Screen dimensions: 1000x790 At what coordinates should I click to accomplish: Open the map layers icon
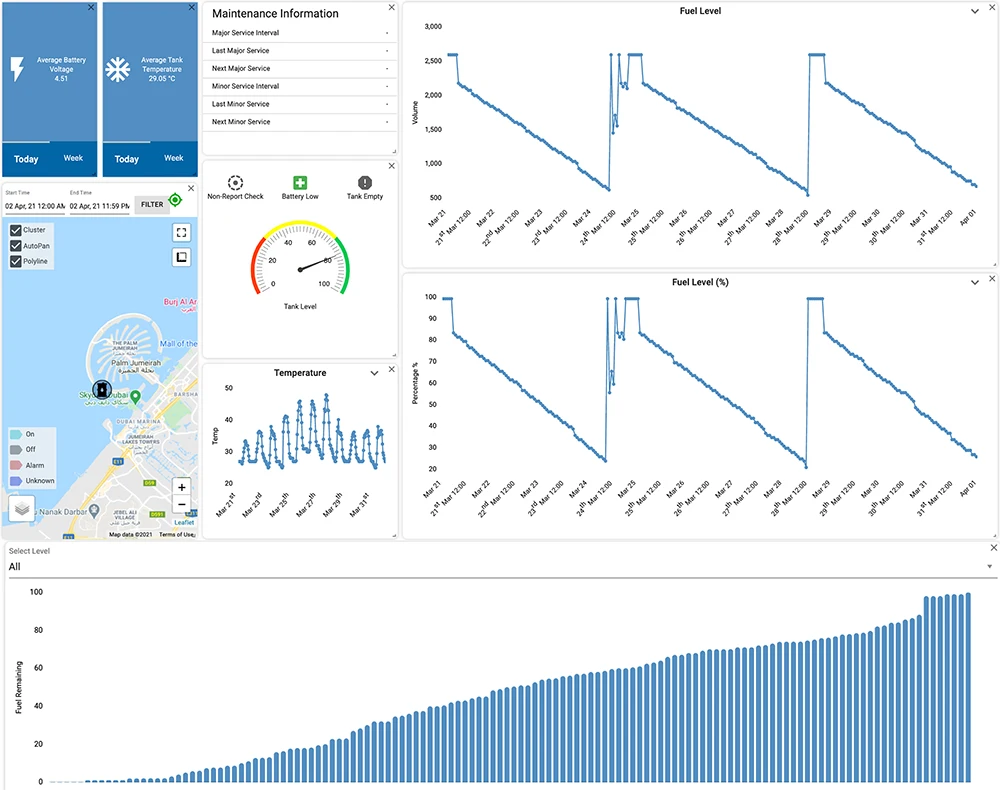(x=22, y=508)
